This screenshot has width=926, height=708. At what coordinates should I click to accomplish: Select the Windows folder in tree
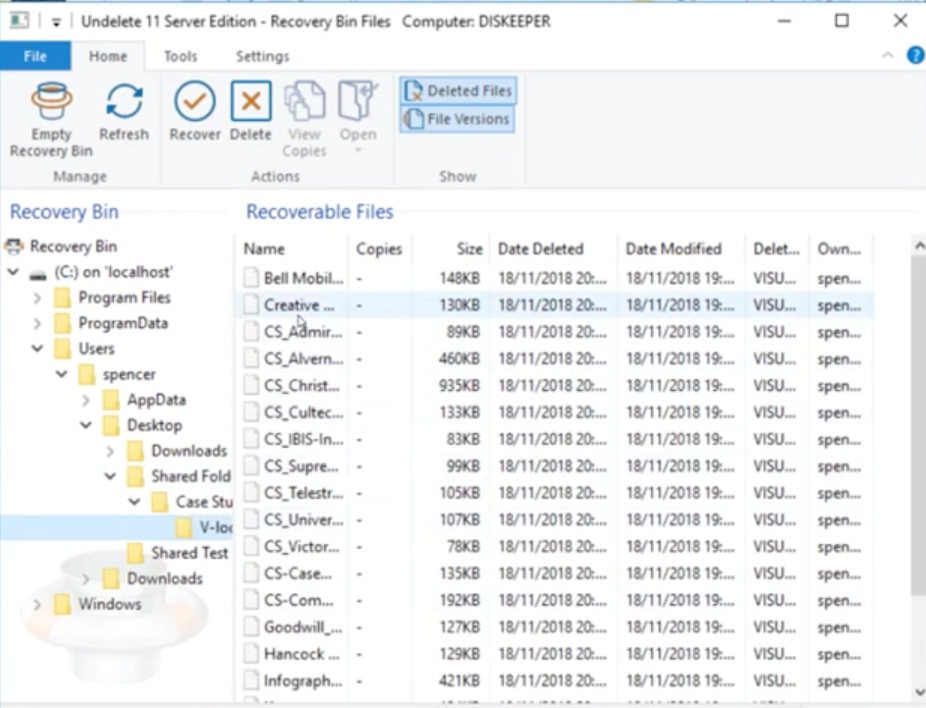[x=110, y=604]
